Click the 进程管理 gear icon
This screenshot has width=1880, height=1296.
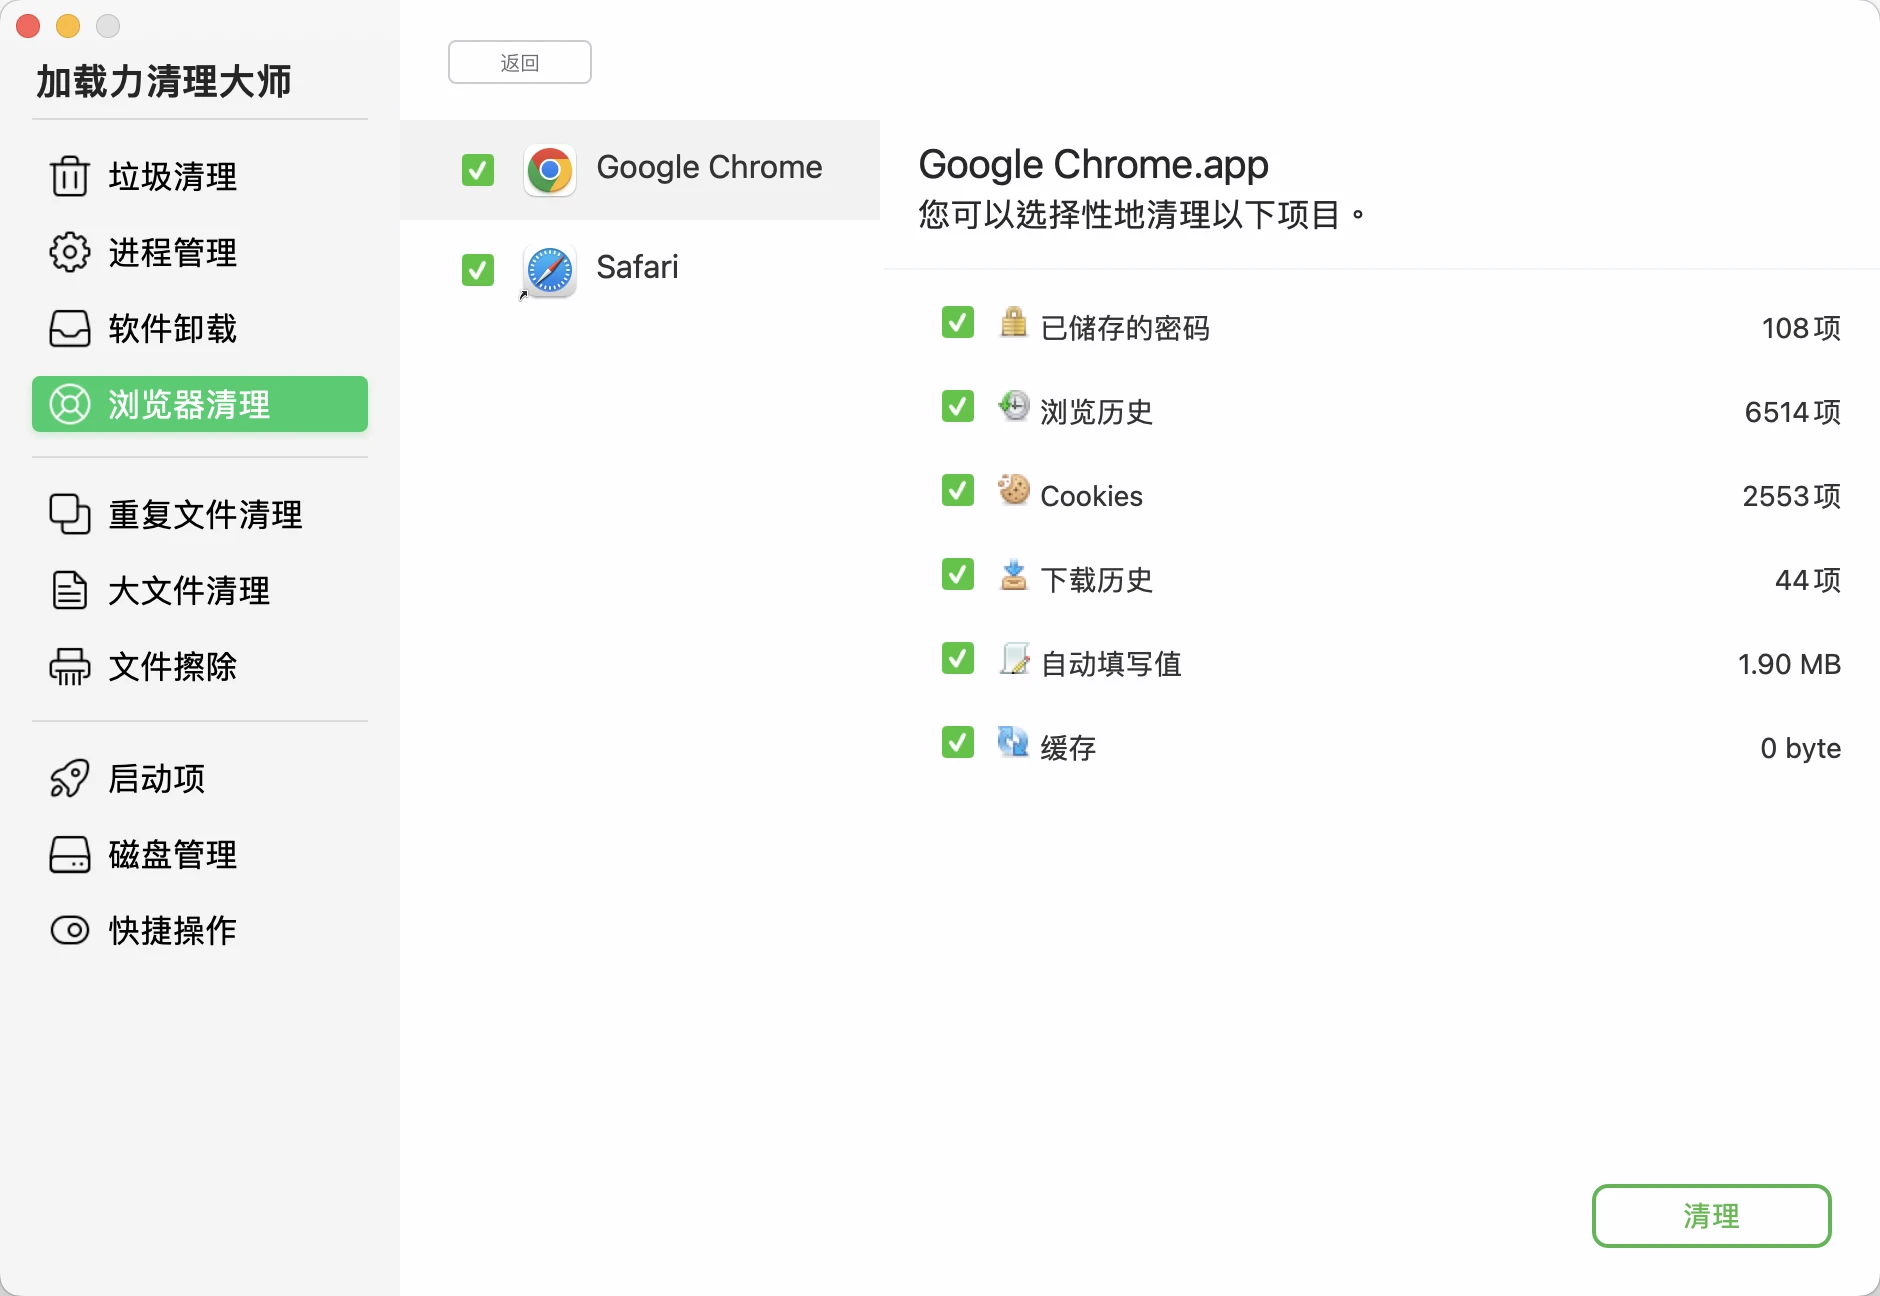[68, 253]
